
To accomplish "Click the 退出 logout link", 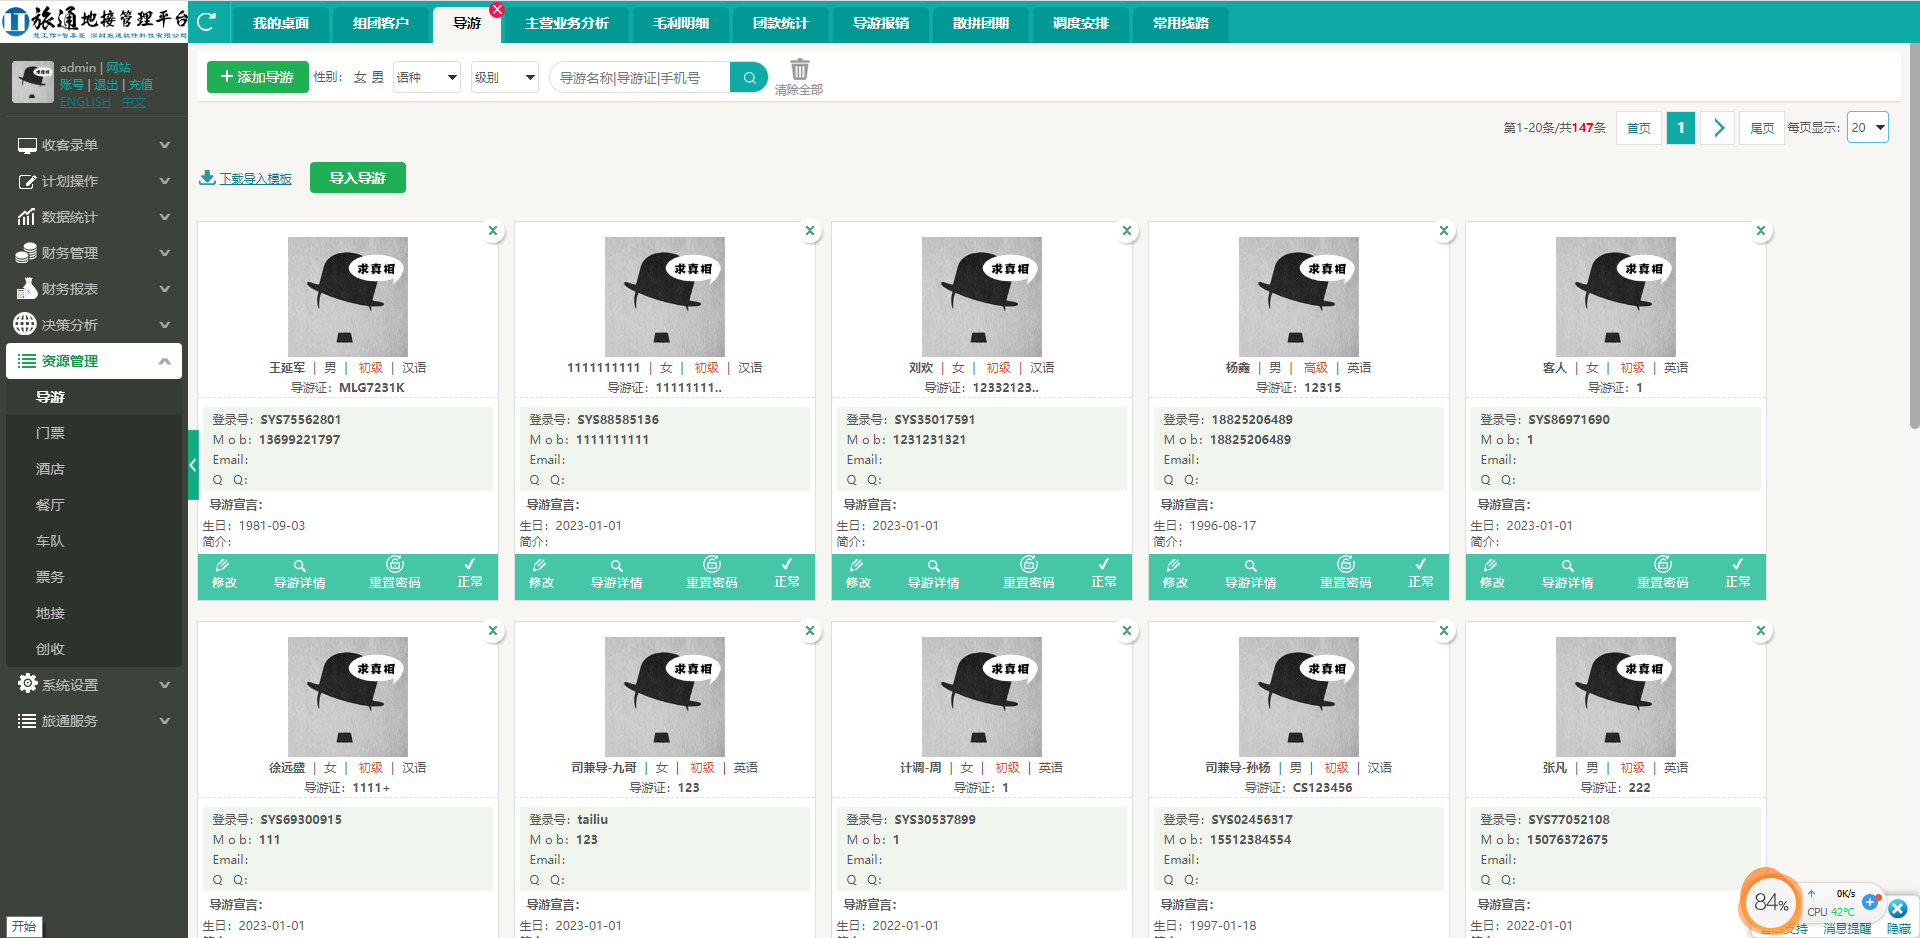I will coord(106,85).
